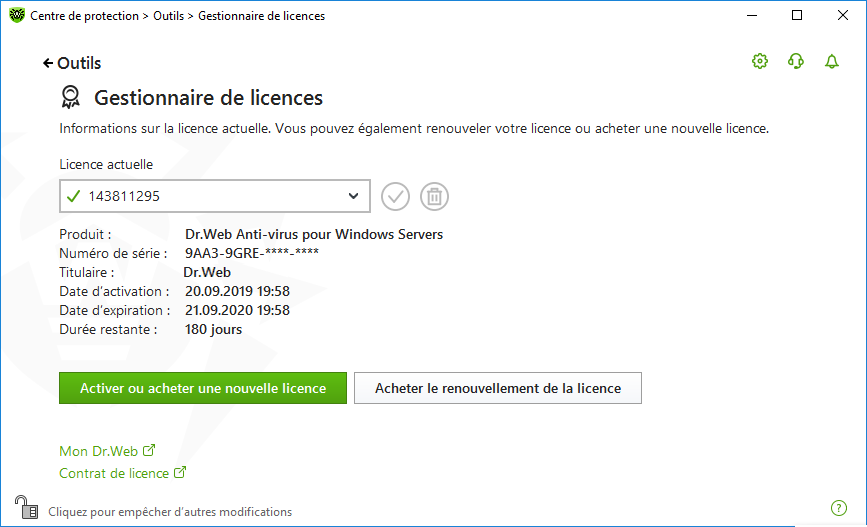This screenshot has width=867, height=527.
Task: Open notifications bell icon
Action: pos(832,61)
